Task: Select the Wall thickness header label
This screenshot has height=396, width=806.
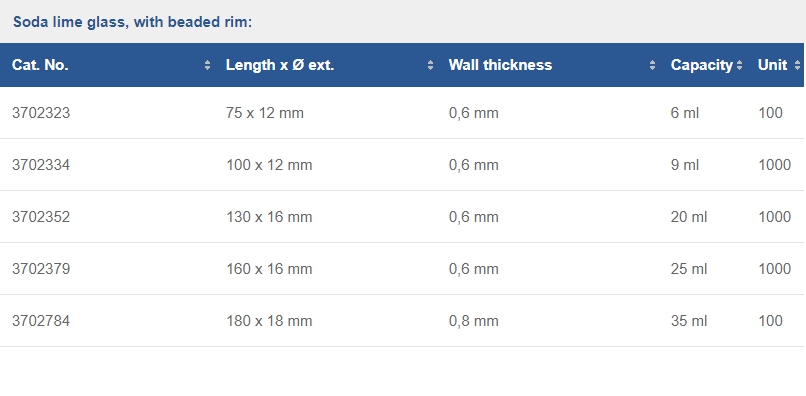Action: 500,65
